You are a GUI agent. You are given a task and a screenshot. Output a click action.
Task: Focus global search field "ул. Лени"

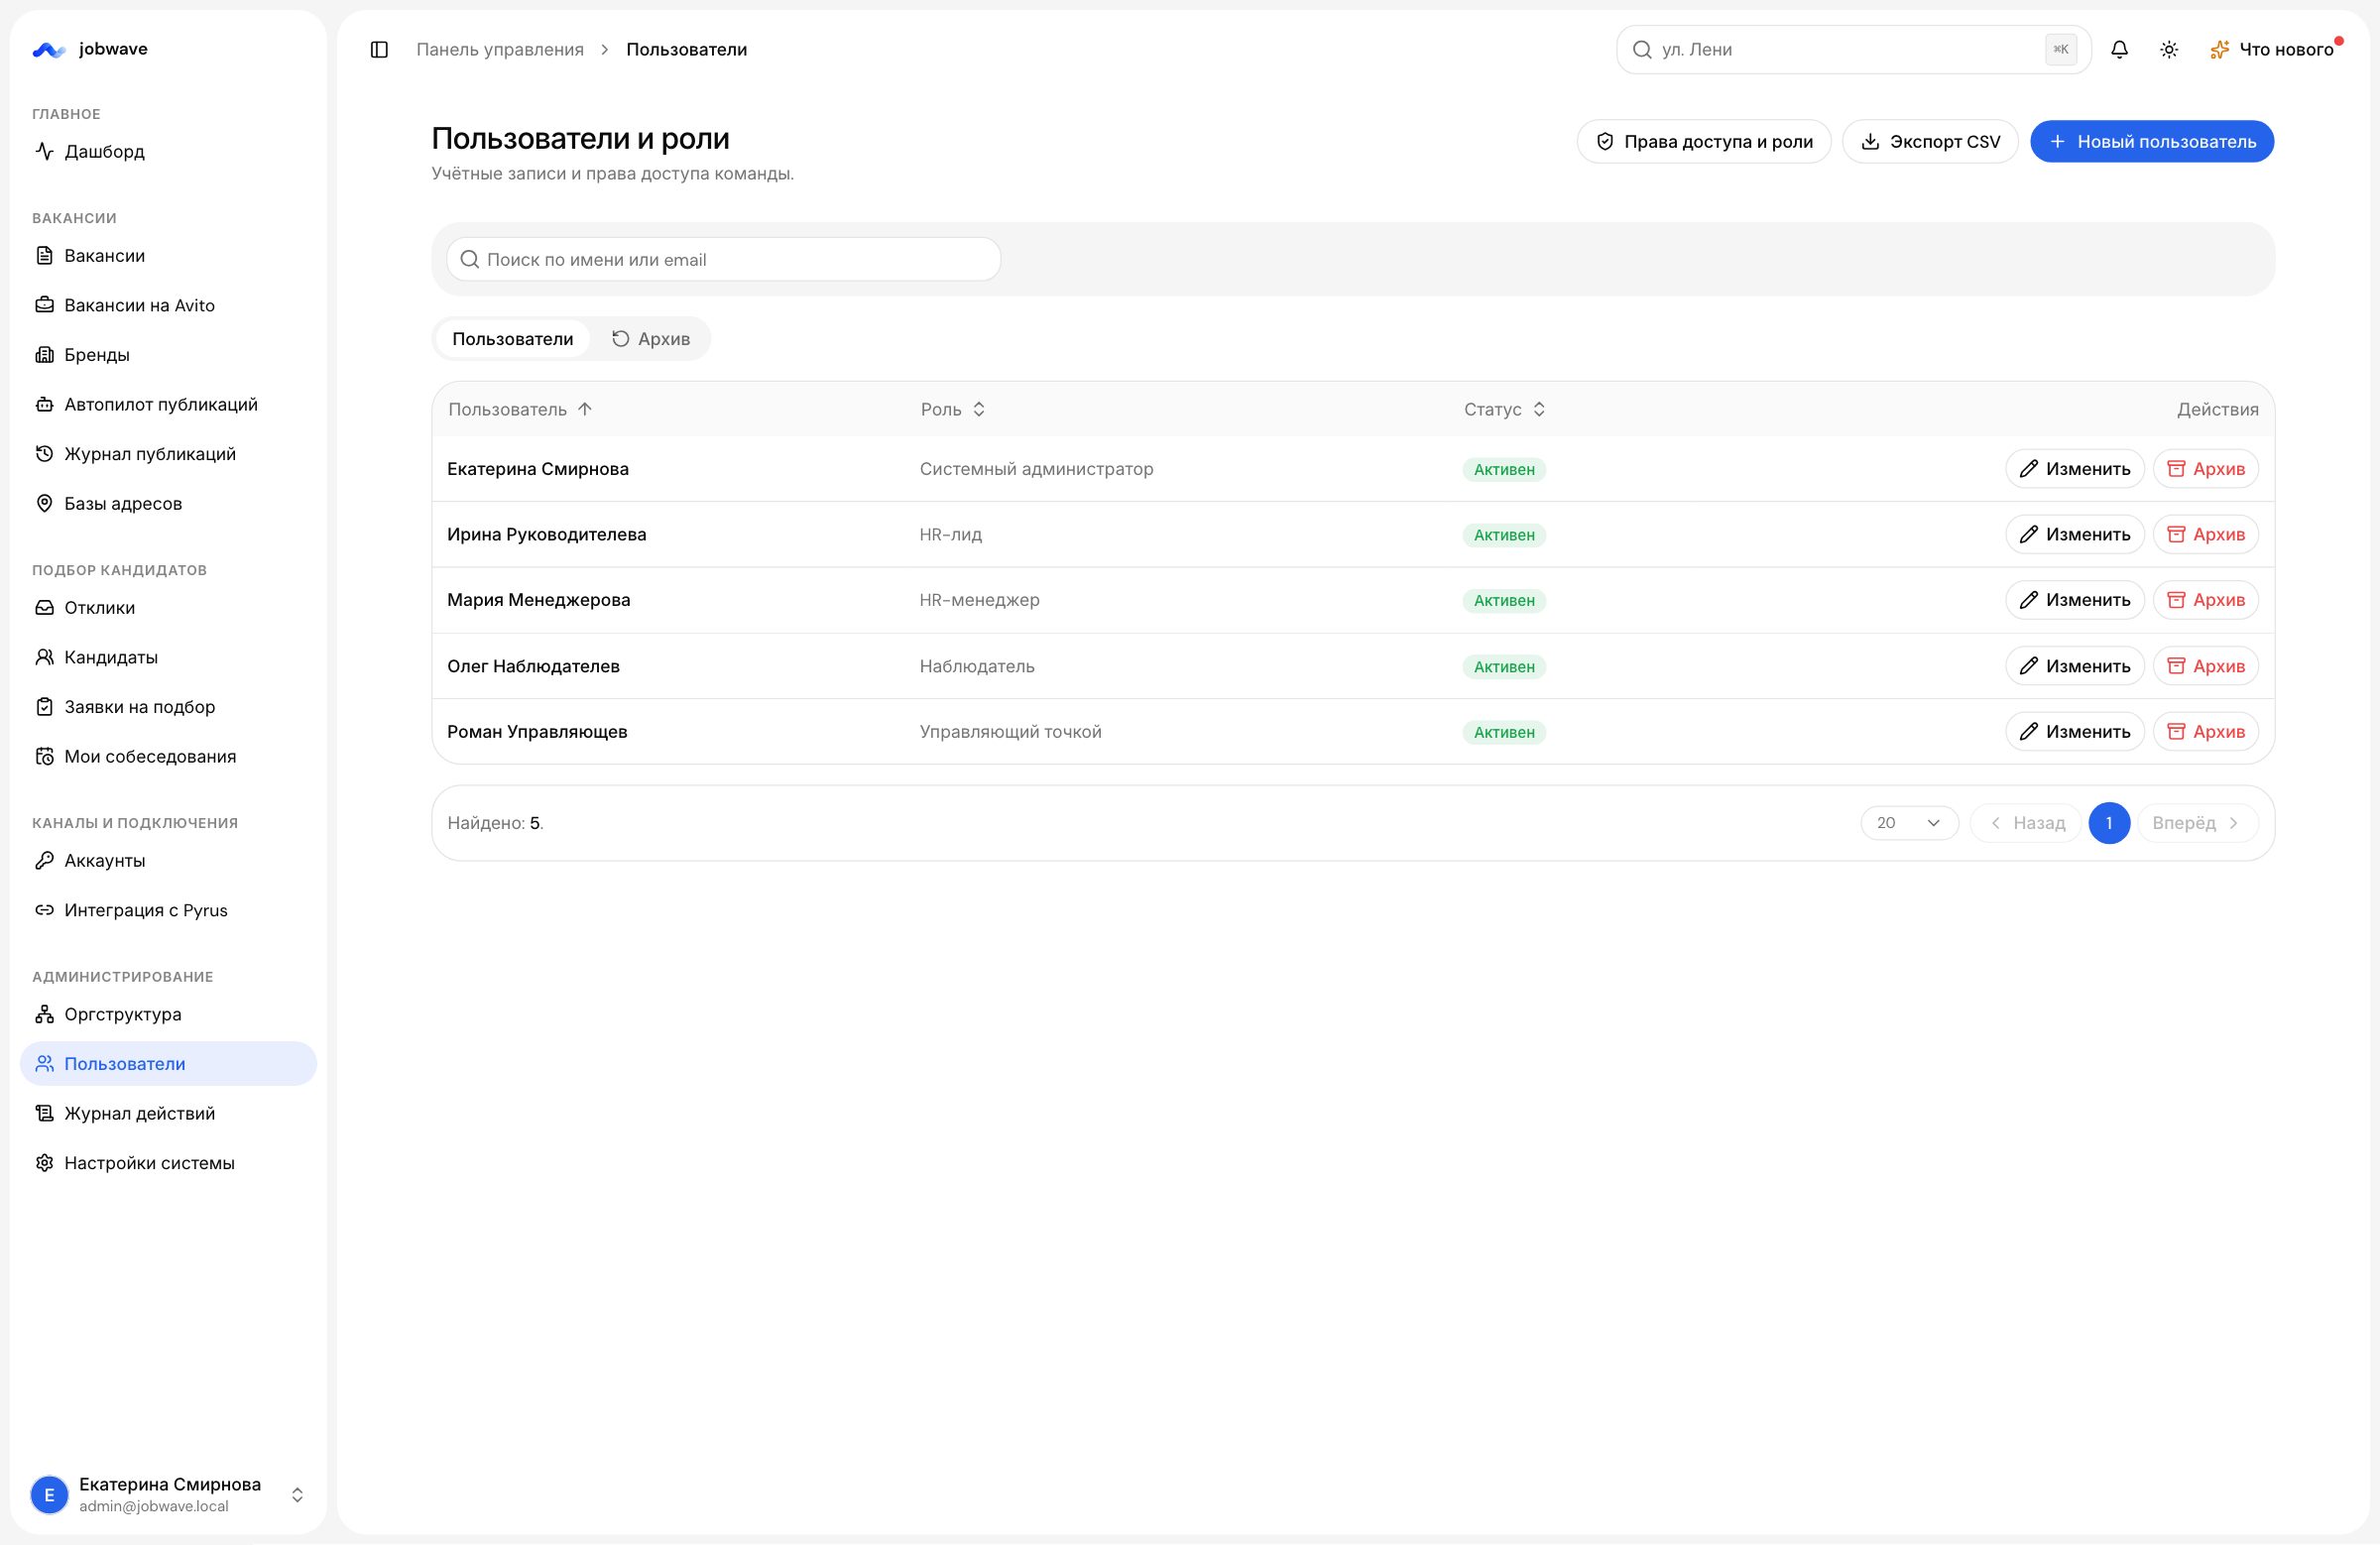pyautogui.click(x=1853, y=49)
